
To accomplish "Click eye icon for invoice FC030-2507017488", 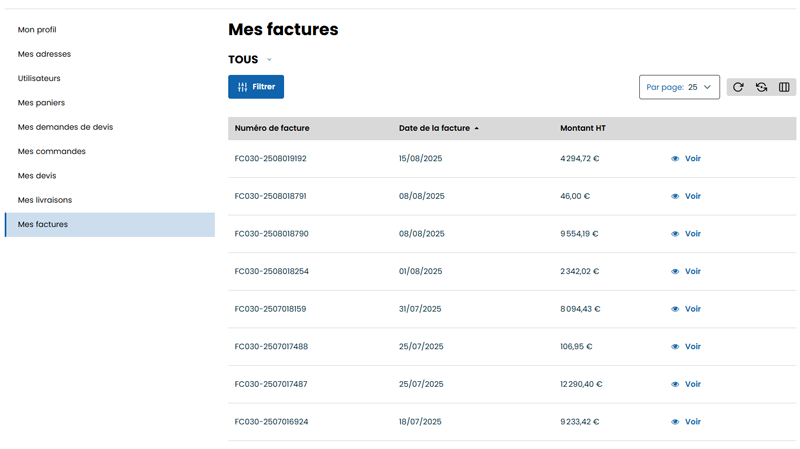I will tap(675, 347).
